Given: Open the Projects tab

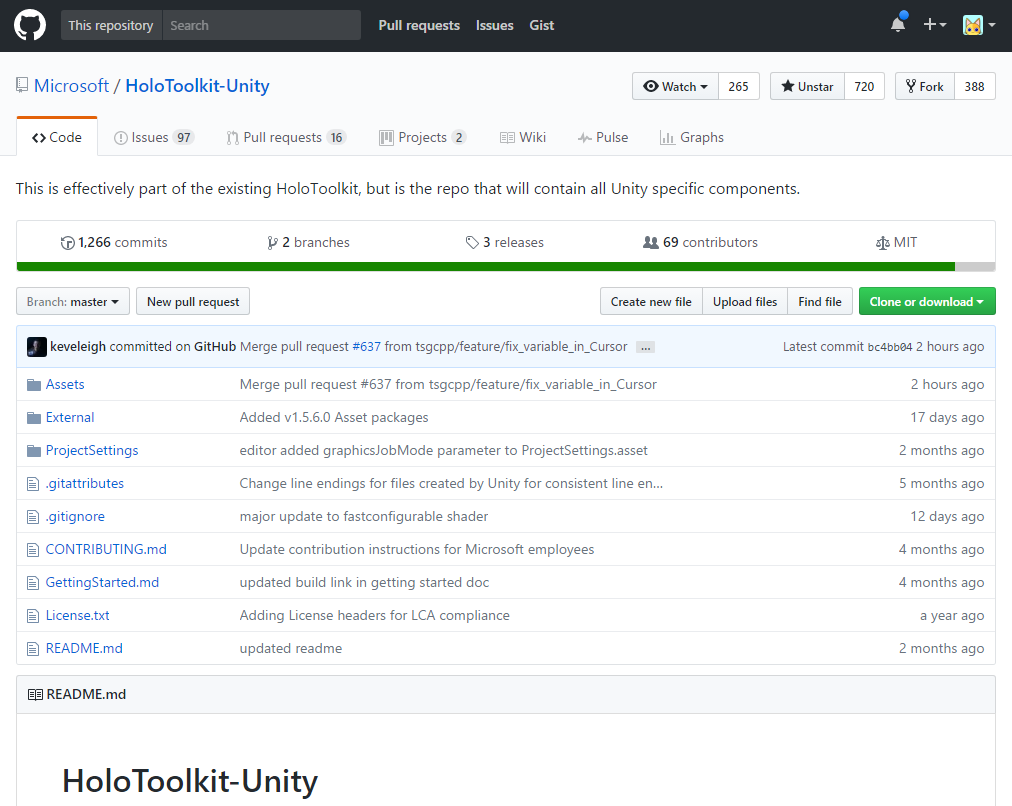Looking at the screenshot, I should 423,137.
